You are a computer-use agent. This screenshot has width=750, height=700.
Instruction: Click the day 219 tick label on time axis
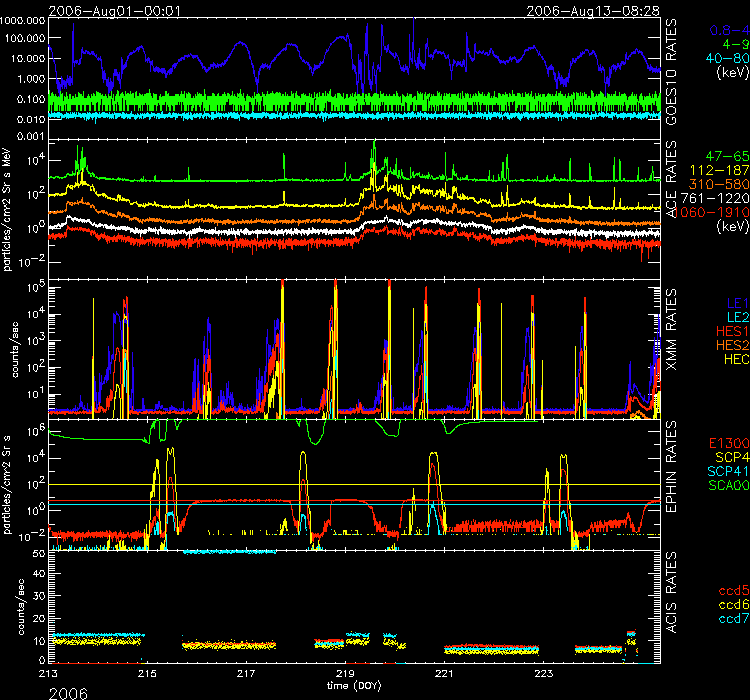point(345,676)
